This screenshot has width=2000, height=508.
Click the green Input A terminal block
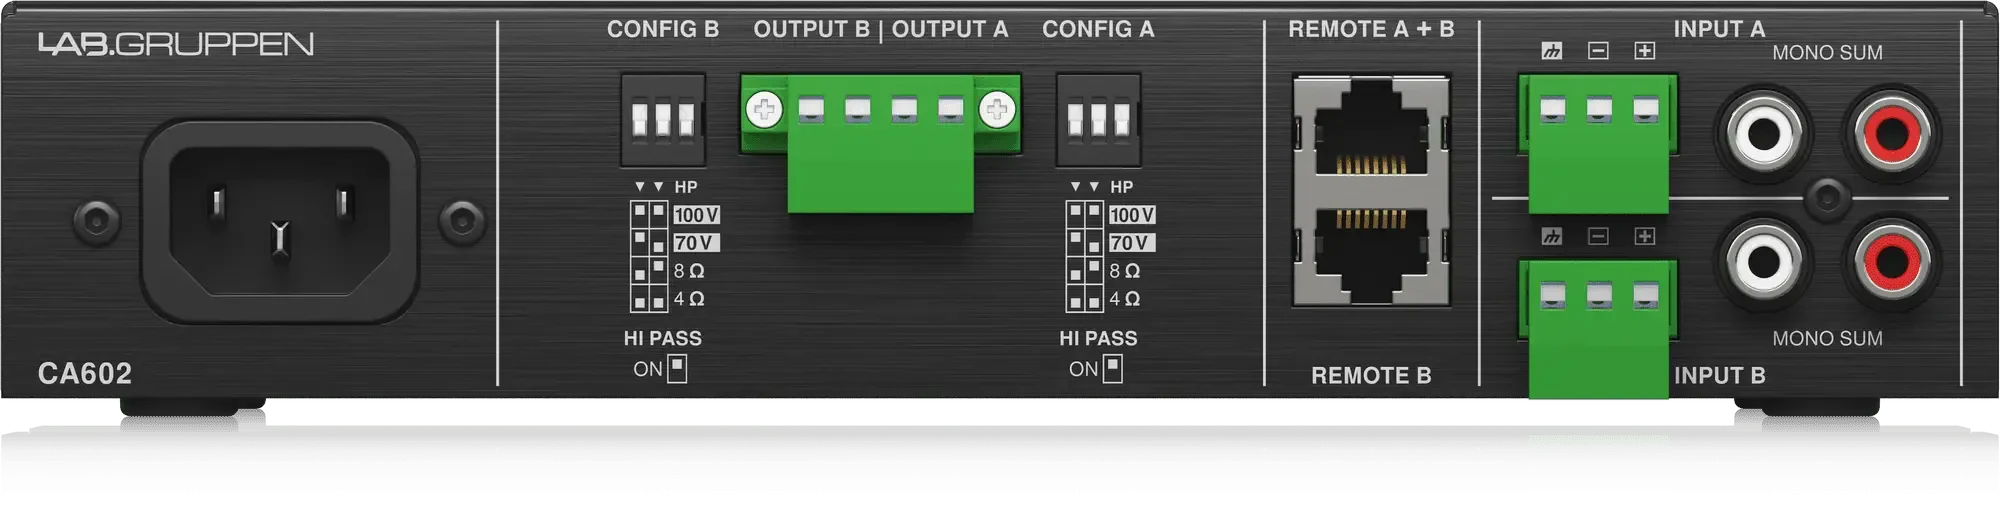pos(1598,143)
